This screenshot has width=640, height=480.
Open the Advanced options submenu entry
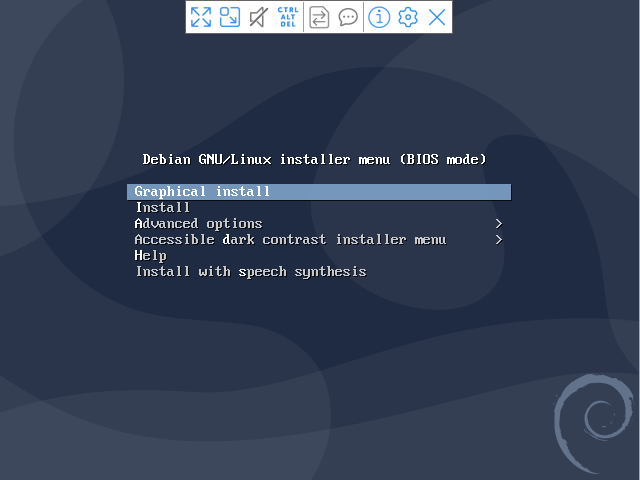pos(319,224)
